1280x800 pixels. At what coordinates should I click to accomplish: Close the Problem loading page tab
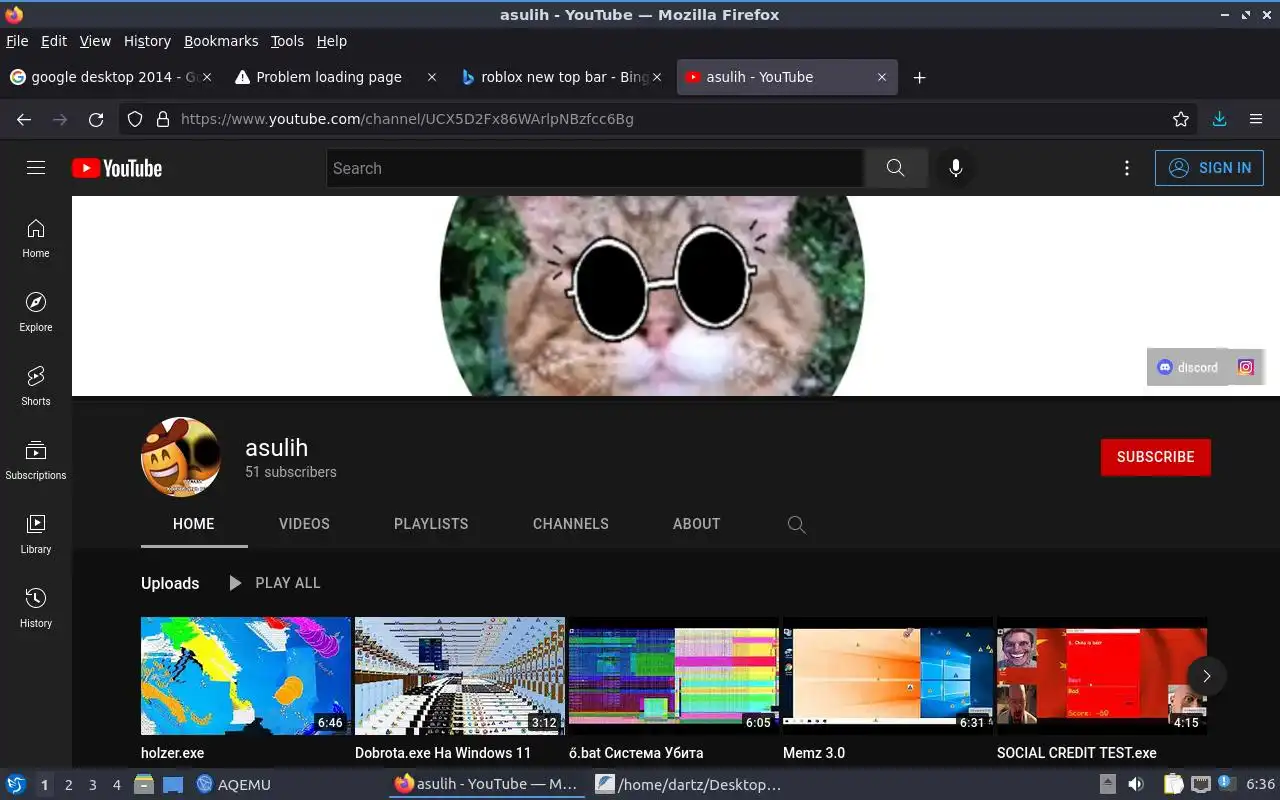click(432, 77)
